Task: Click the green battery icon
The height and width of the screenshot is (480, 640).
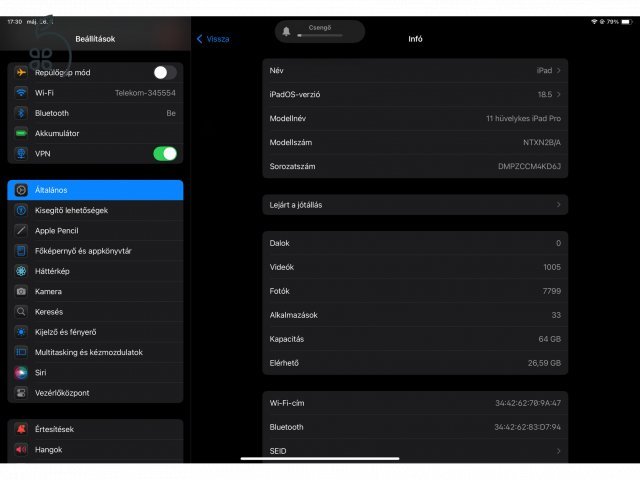Action: tap(21, 133)
